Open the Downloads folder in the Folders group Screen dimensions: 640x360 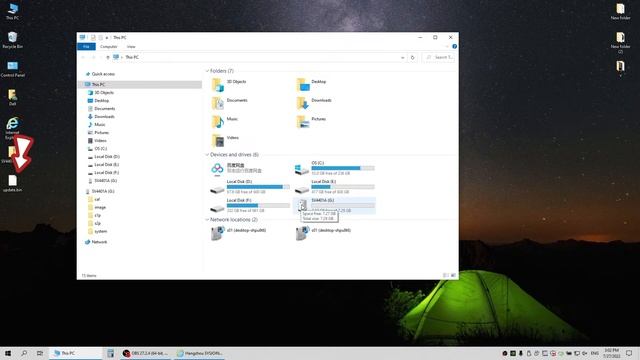click(313, 103)
